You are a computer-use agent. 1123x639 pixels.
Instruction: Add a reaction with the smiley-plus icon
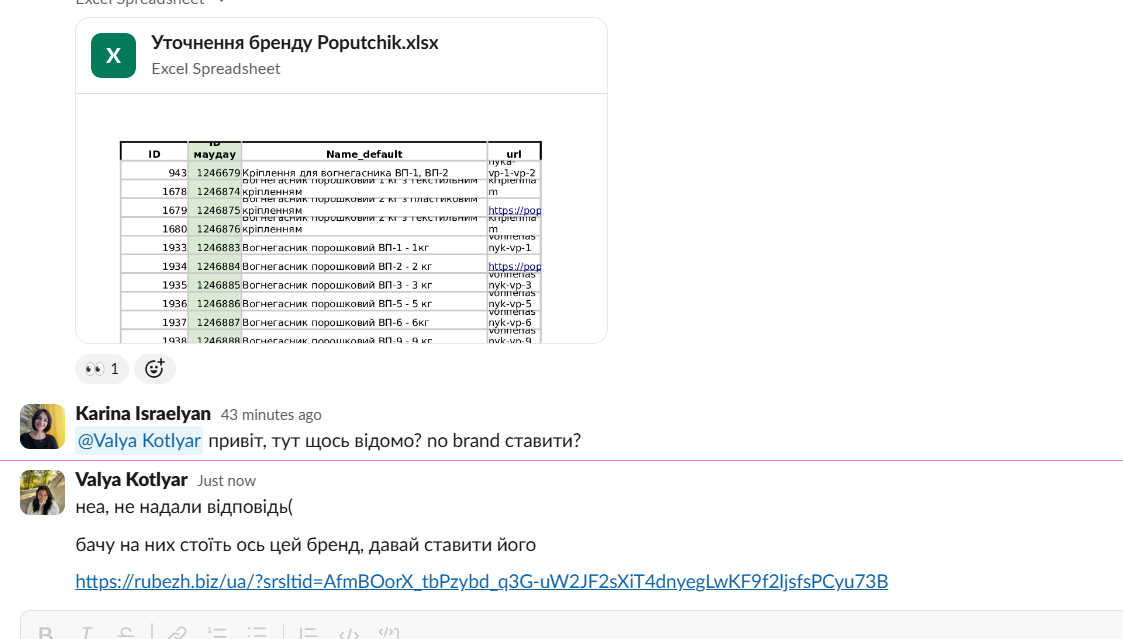click(155, 369)
